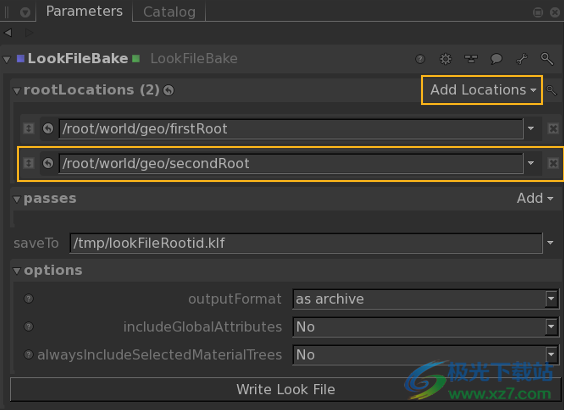Click the revert icon beside secondRoot path

(x=48, y=163)
